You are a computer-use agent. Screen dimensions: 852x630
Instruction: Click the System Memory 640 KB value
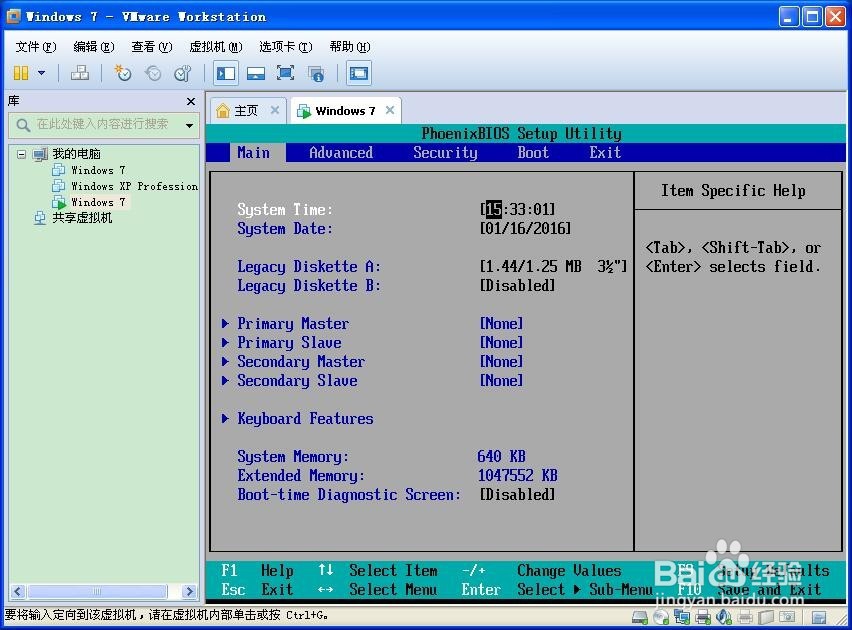502,457
